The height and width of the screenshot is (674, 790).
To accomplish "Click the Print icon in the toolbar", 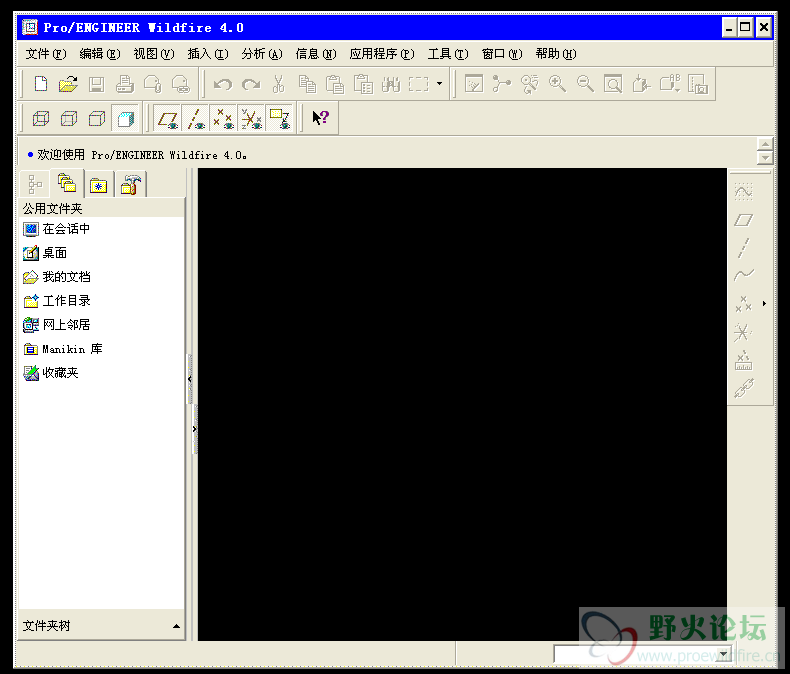I will (124, 84).
